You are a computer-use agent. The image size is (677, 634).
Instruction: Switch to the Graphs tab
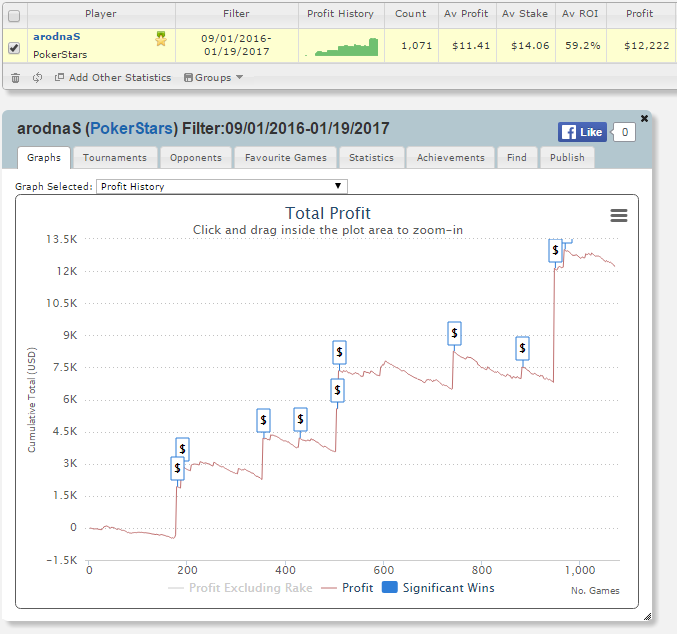click(x=44, y=158)
